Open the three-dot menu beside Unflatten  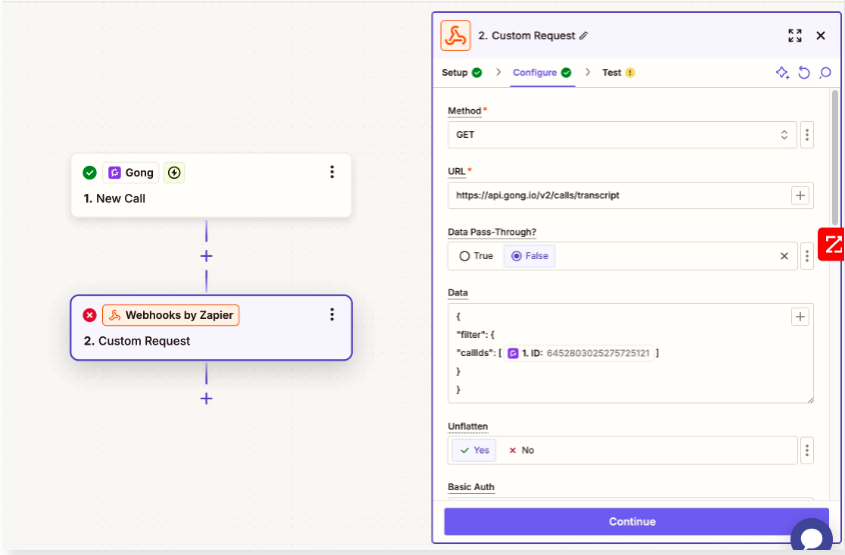click(807, 450)
